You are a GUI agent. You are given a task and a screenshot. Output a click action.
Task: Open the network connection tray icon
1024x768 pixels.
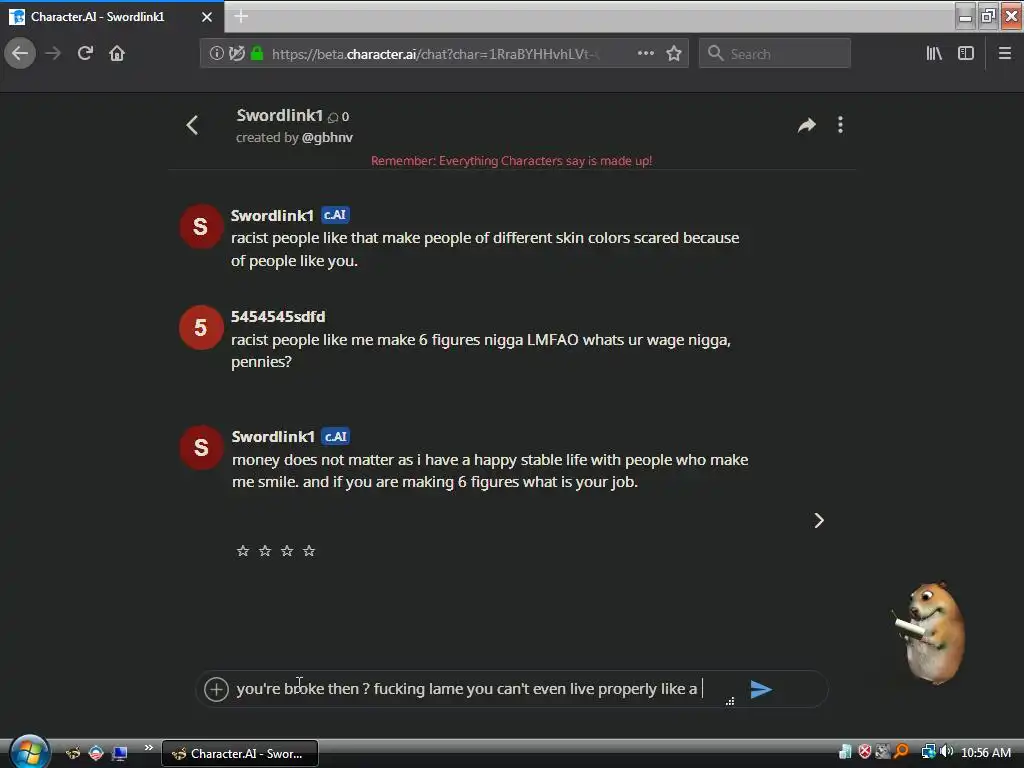[x=928, y=752]
